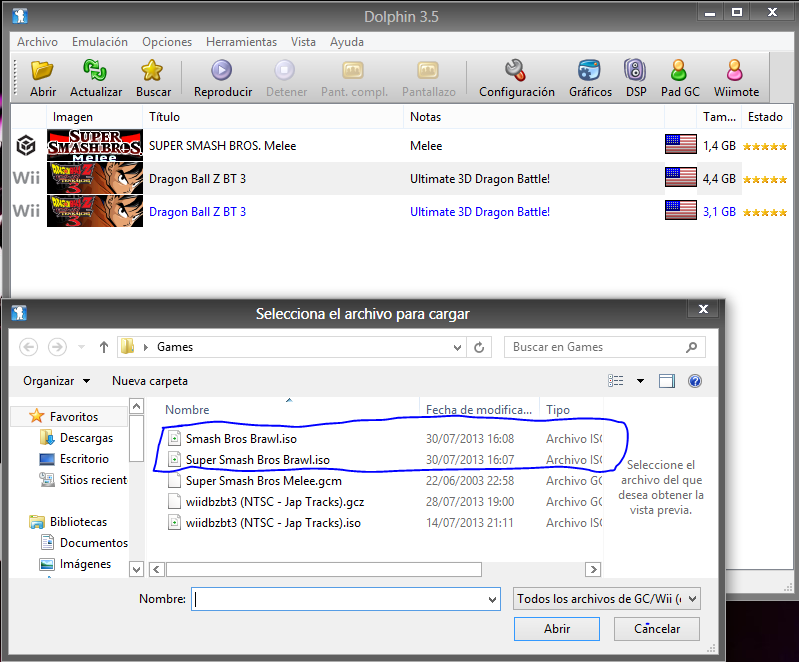
Task: Select SUPER SMASH BROS. Melee title
Action: (x=222, y=146)
